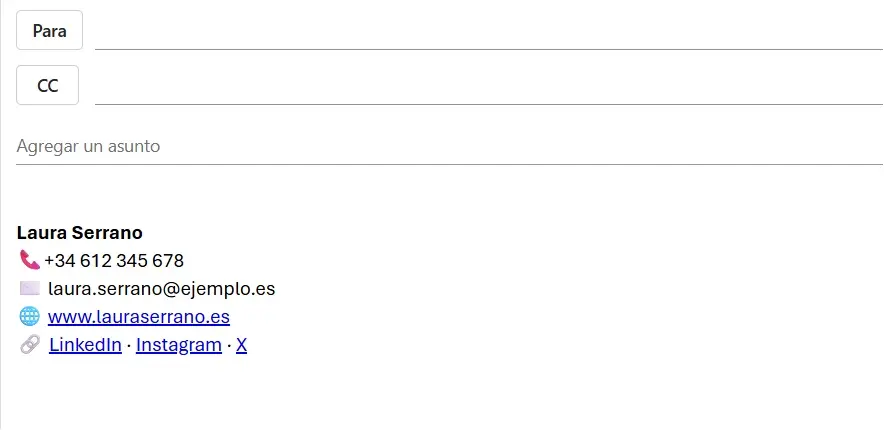Image resolution: width=884 pixels, height=430 pixels.
Task: Click the dot separator between Instagram and X
Action: [x=229, y=345]
